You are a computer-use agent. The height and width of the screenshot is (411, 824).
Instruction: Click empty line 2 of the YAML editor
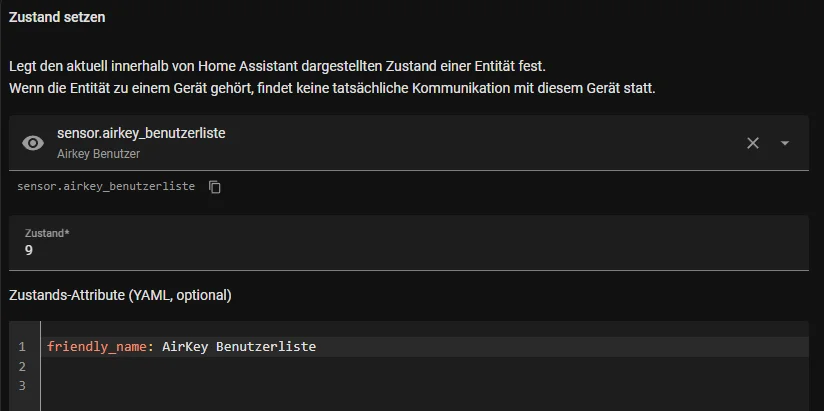click(x=425, y=366)
